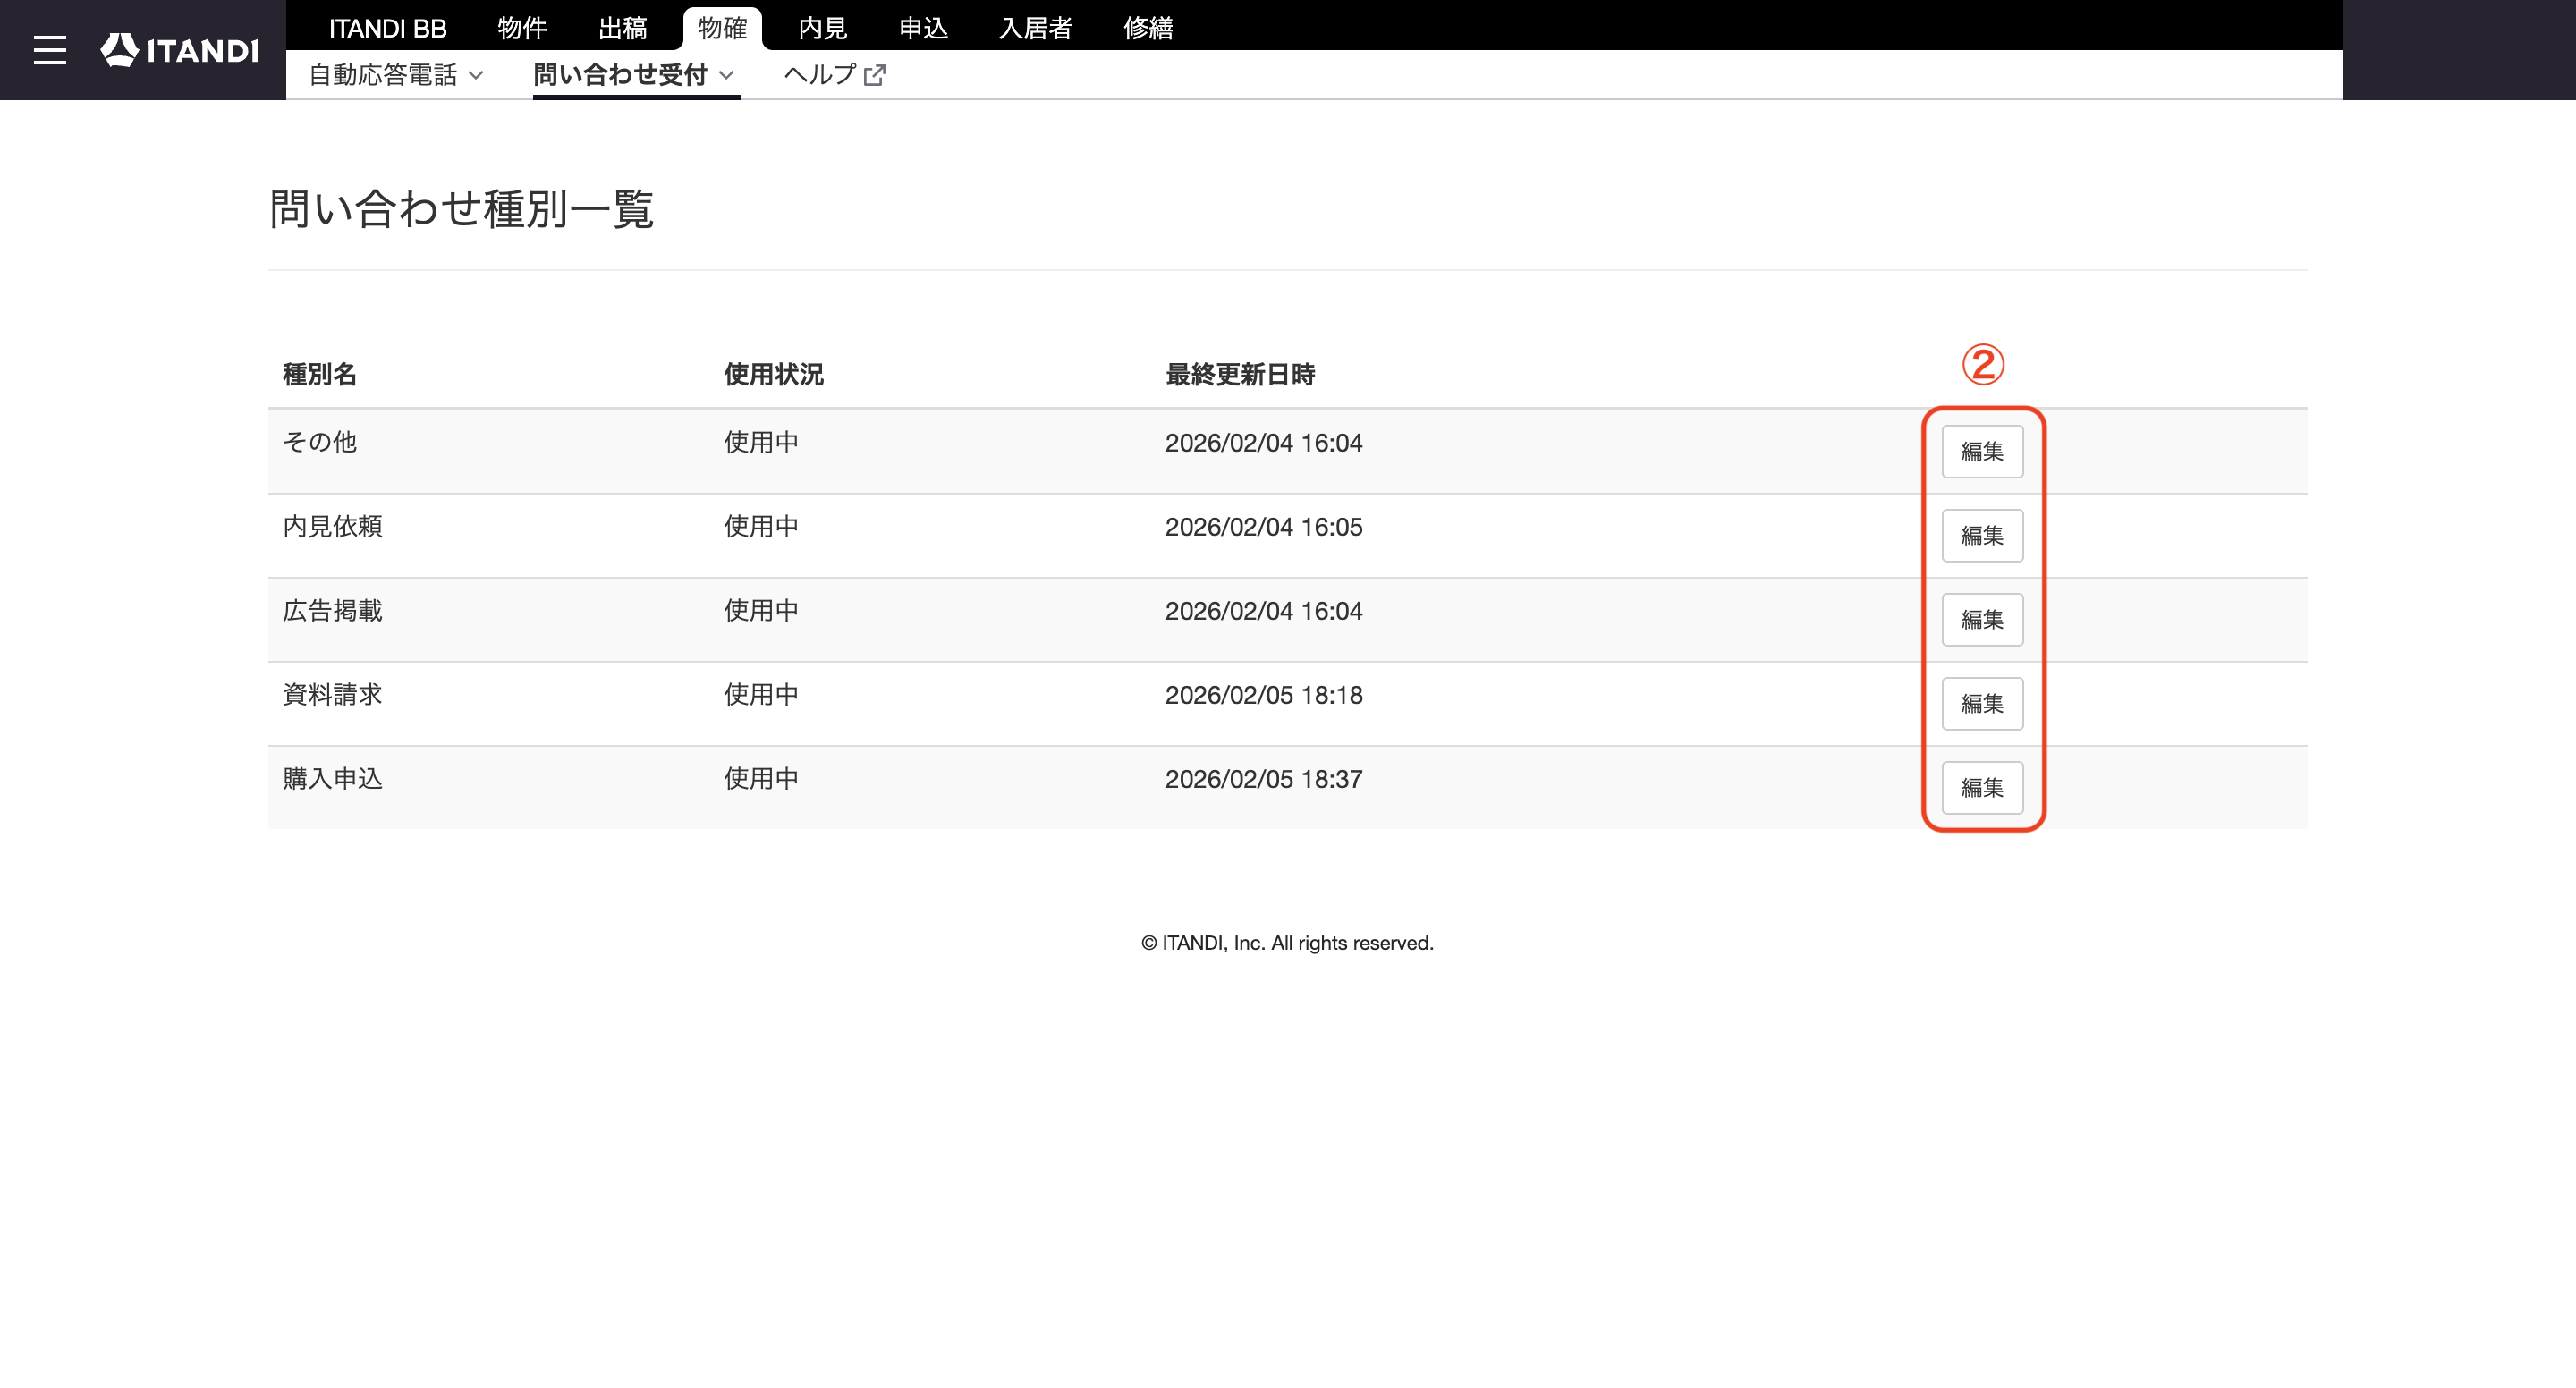Switch to the 申込 tab
Image resolution: width=2576 pixels, height=1388 pixels.
(x=922, y=28)
